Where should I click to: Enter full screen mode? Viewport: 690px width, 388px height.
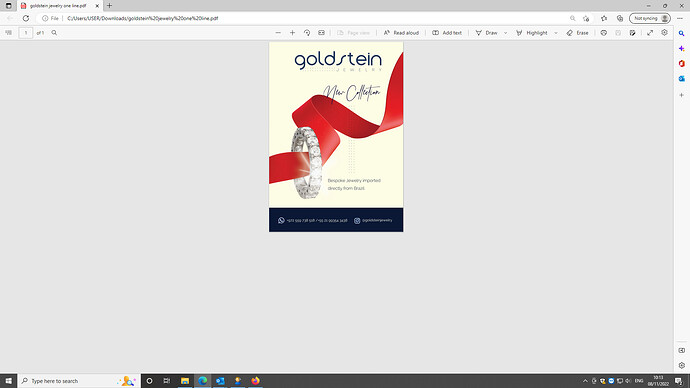pyautogui.click(x=650, y=33)
